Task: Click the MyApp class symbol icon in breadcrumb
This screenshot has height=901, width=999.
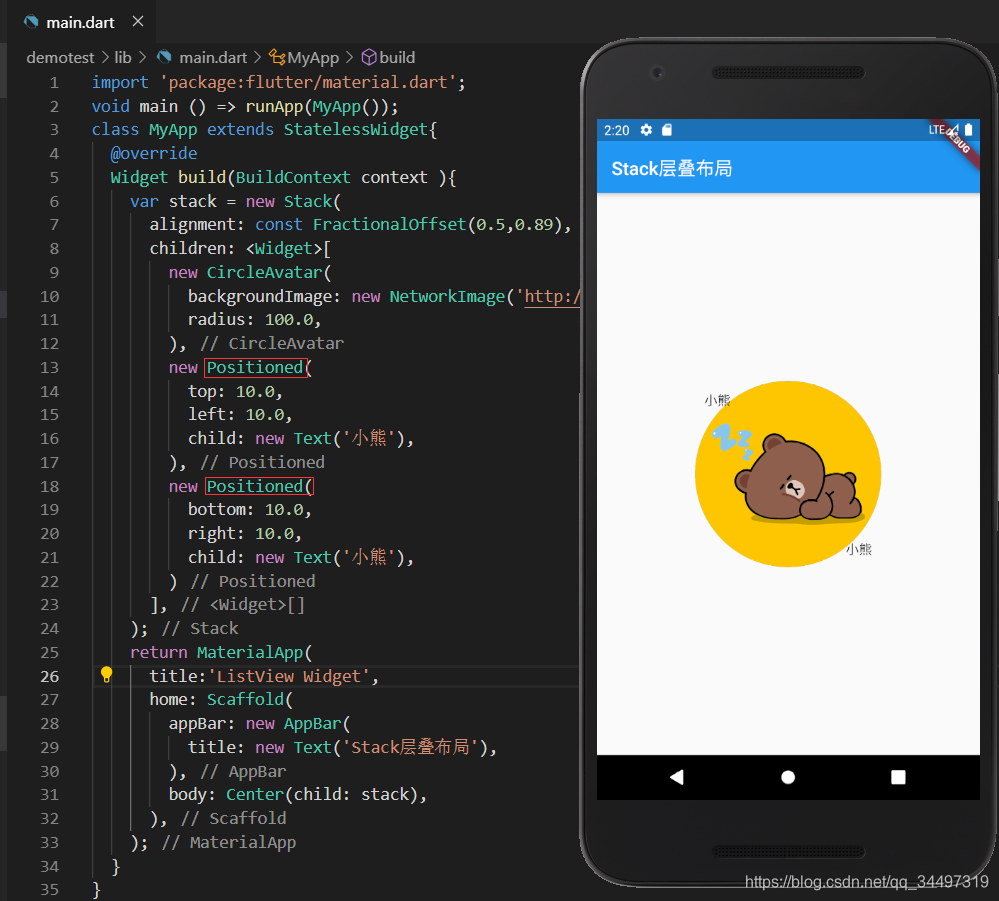Action: coord(277,57)
